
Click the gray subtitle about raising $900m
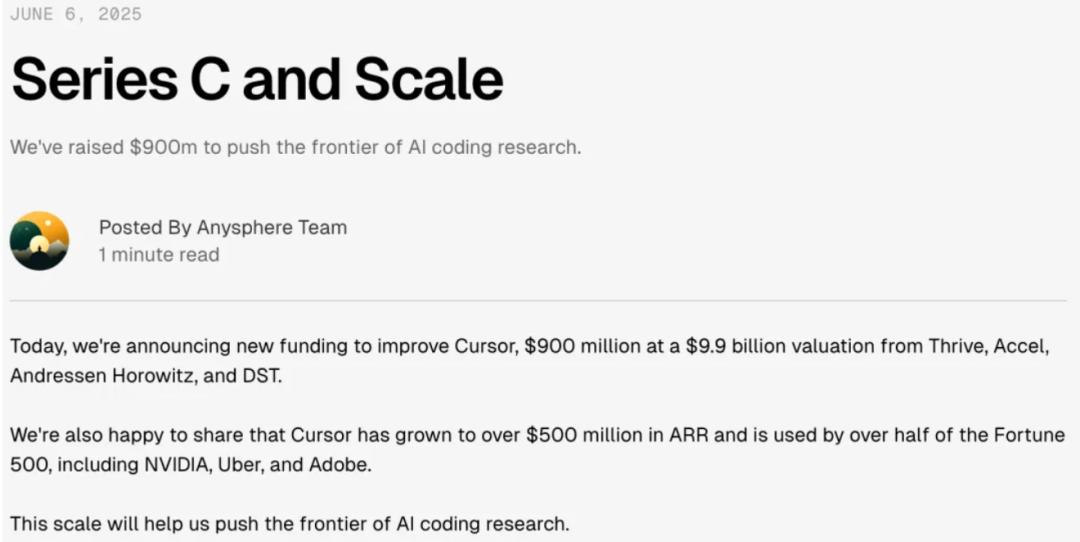coord(295,147)
